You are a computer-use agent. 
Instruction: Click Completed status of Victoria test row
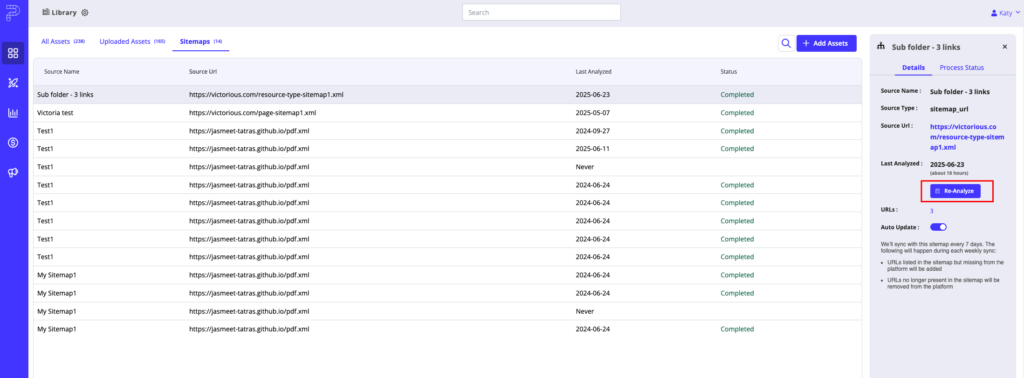(x=737, y=112)
